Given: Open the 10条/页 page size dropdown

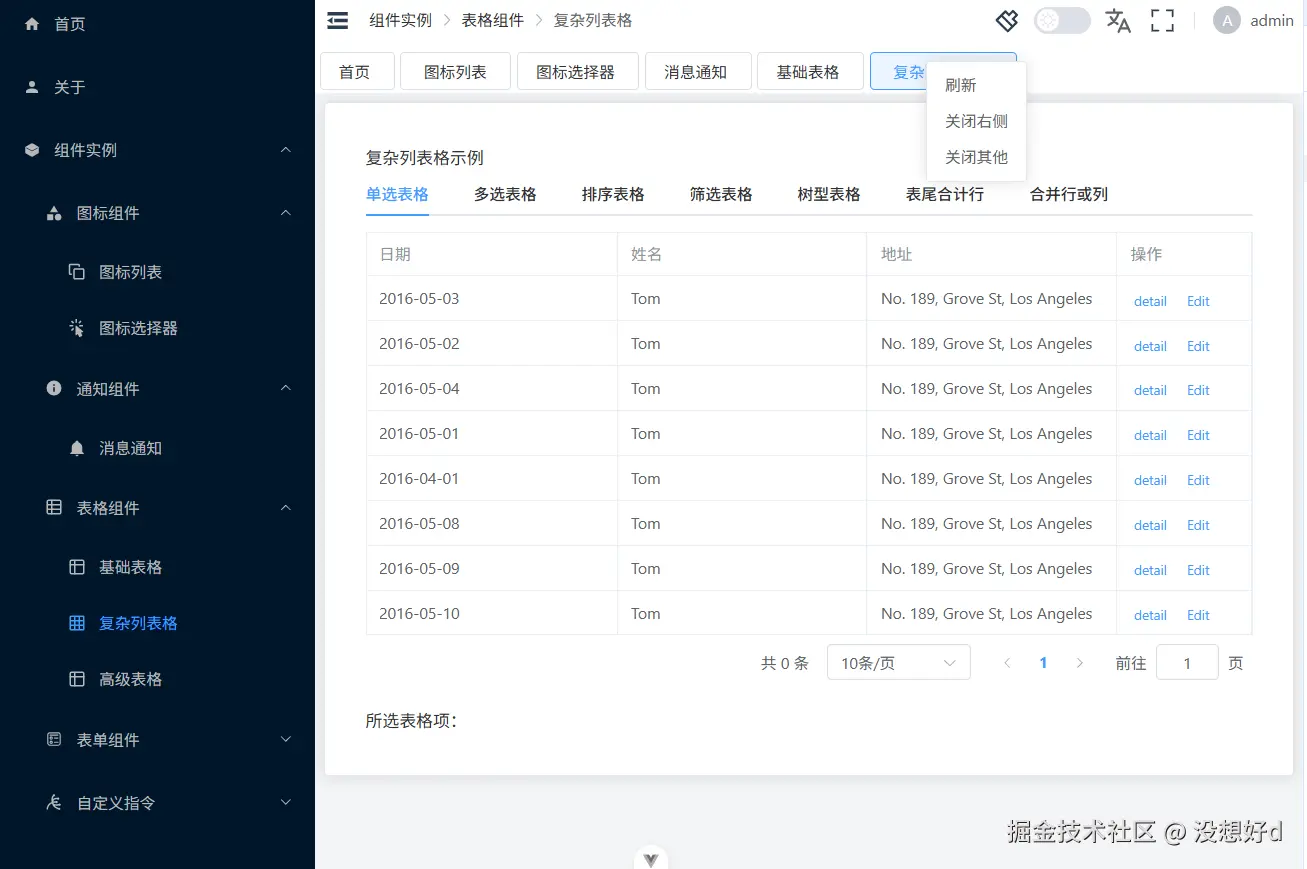Looking at the screenshot, I should click(899, 663).
